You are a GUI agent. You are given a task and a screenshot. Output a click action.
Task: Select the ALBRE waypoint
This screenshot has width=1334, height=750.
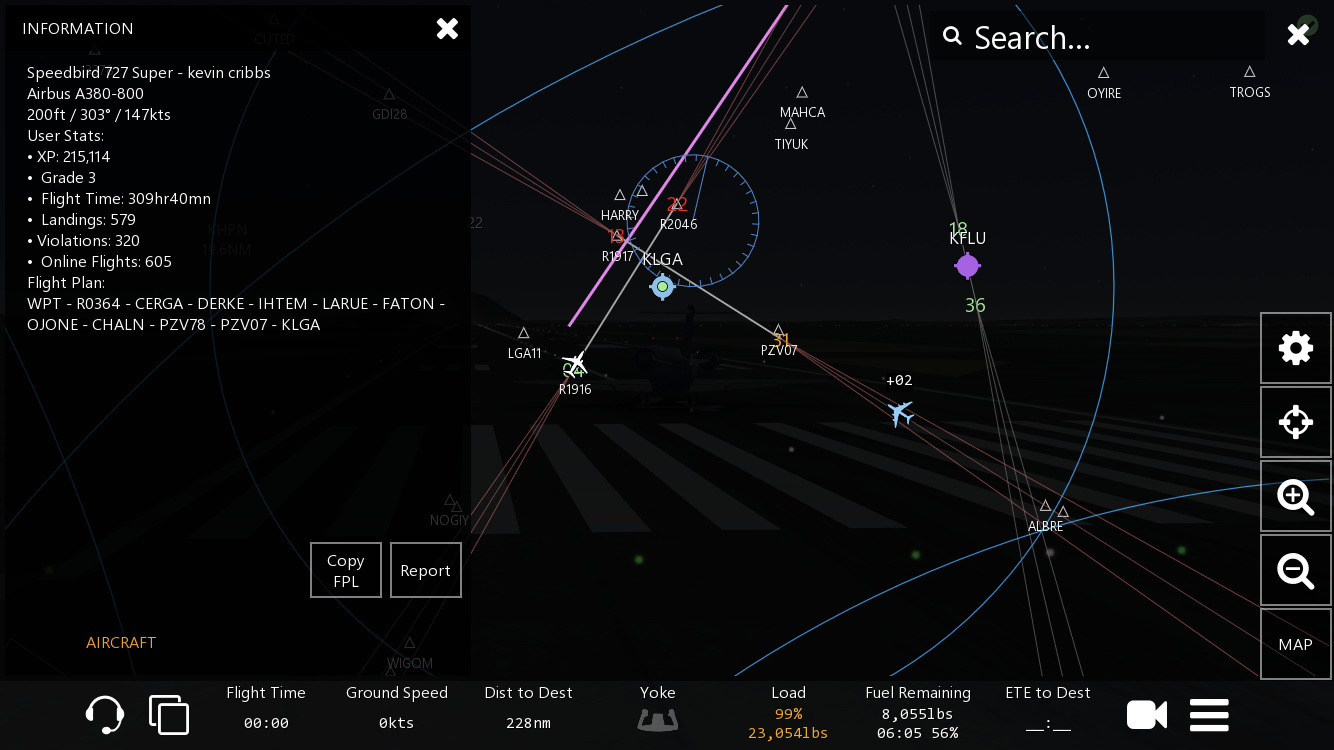coord(1045,506)
